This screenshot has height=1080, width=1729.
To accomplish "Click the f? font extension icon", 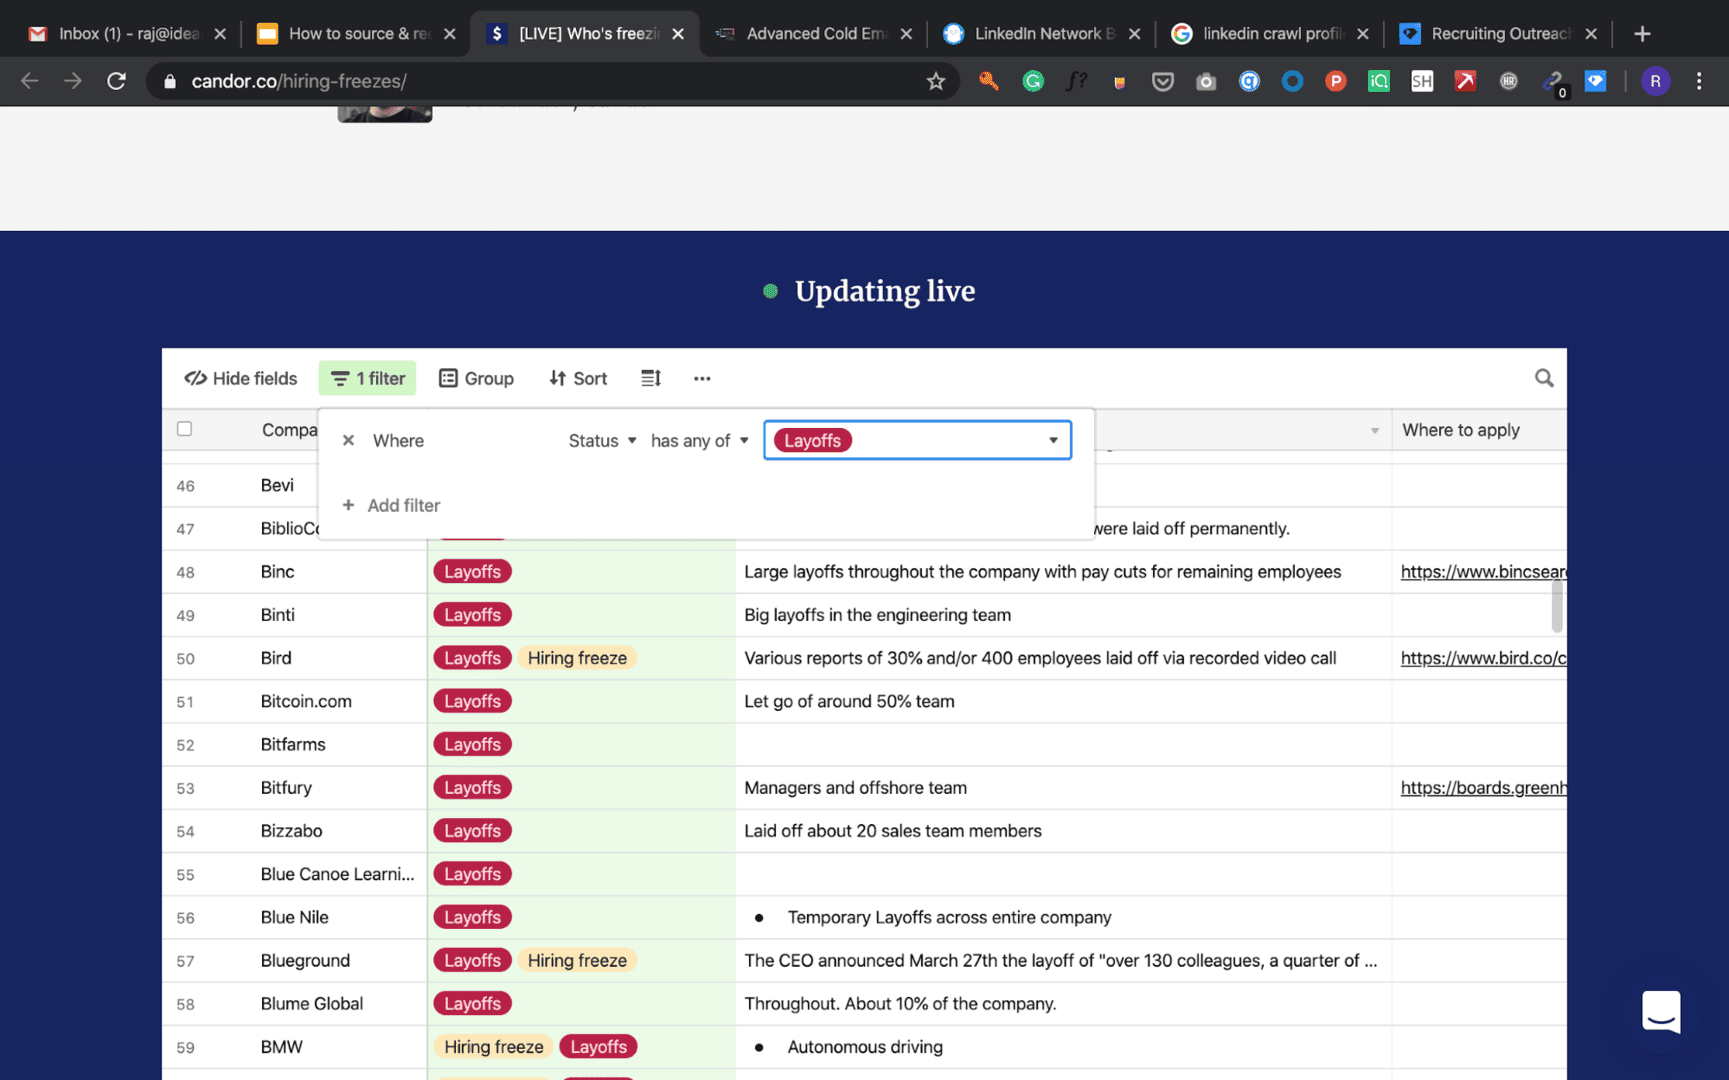I will click(x=1076, y=81).
